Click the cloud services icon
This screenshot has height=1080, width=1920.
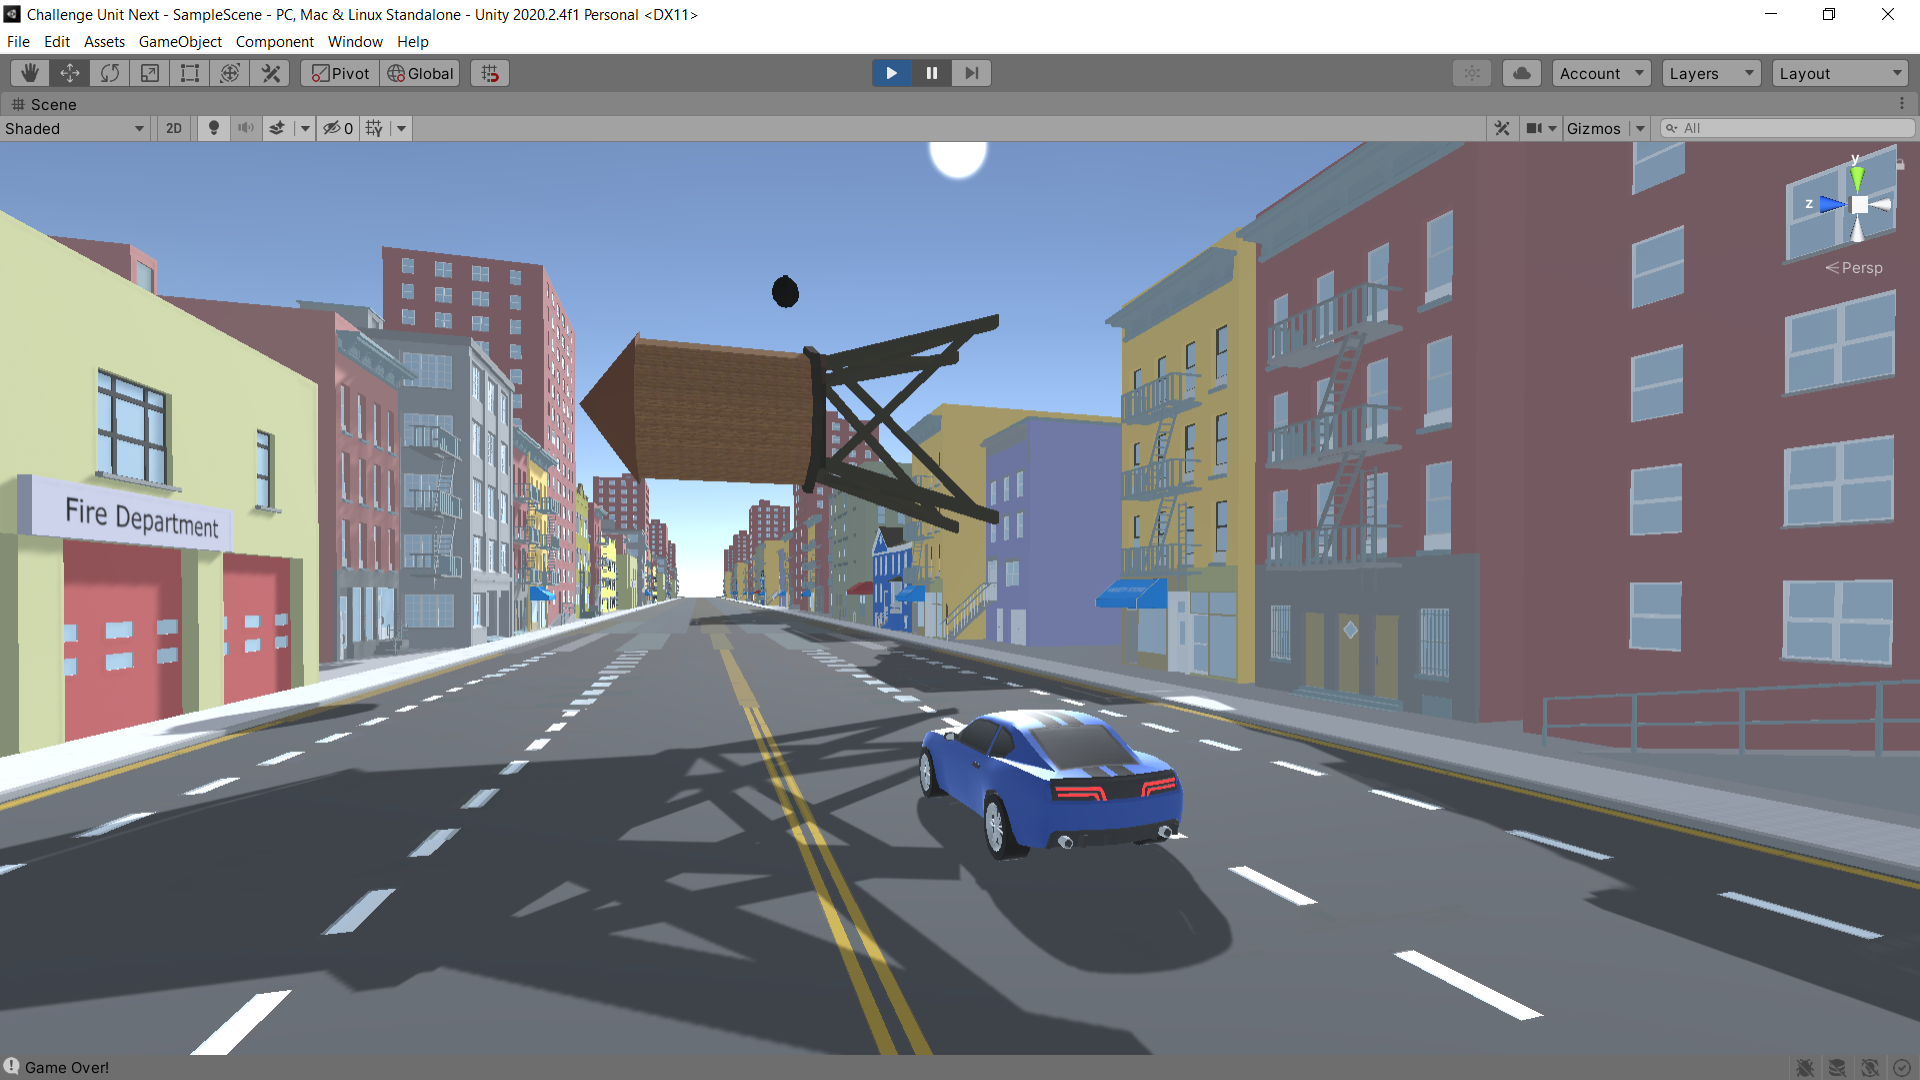point(1521,73)
